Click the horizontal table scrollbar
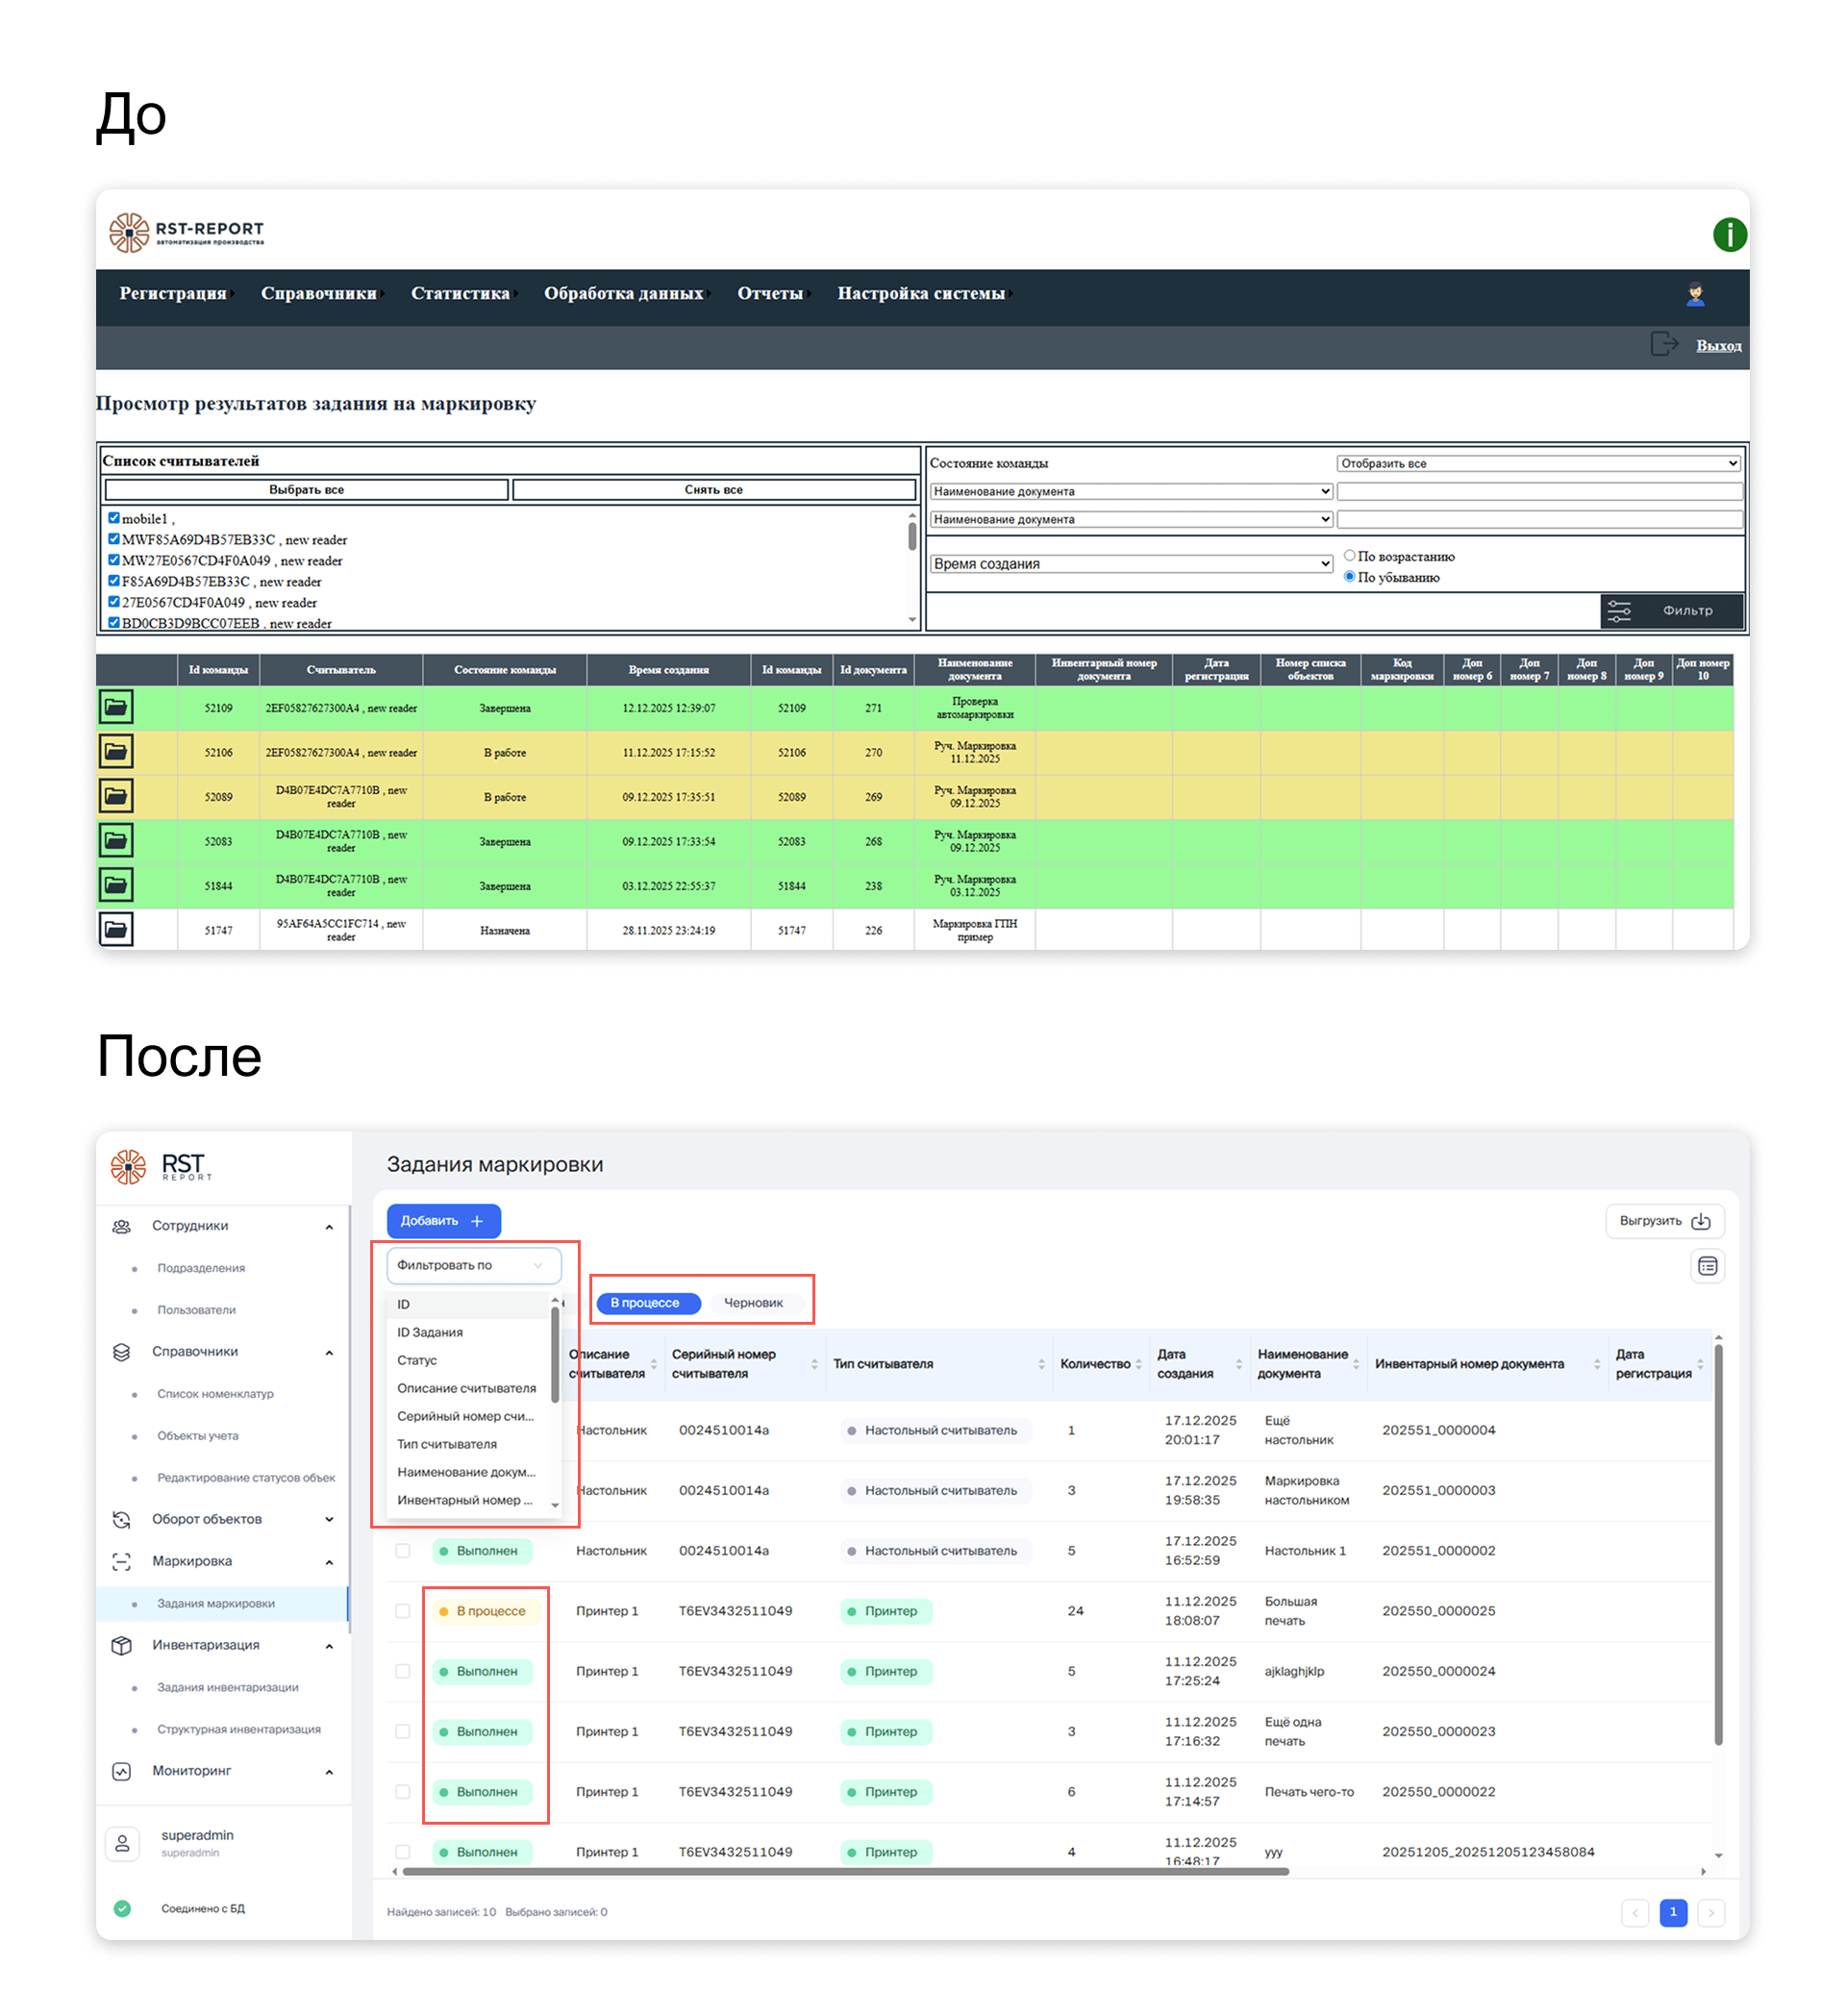Screen dimensions: 1846x2016 pyautogui.click(x=845, y=1871)
